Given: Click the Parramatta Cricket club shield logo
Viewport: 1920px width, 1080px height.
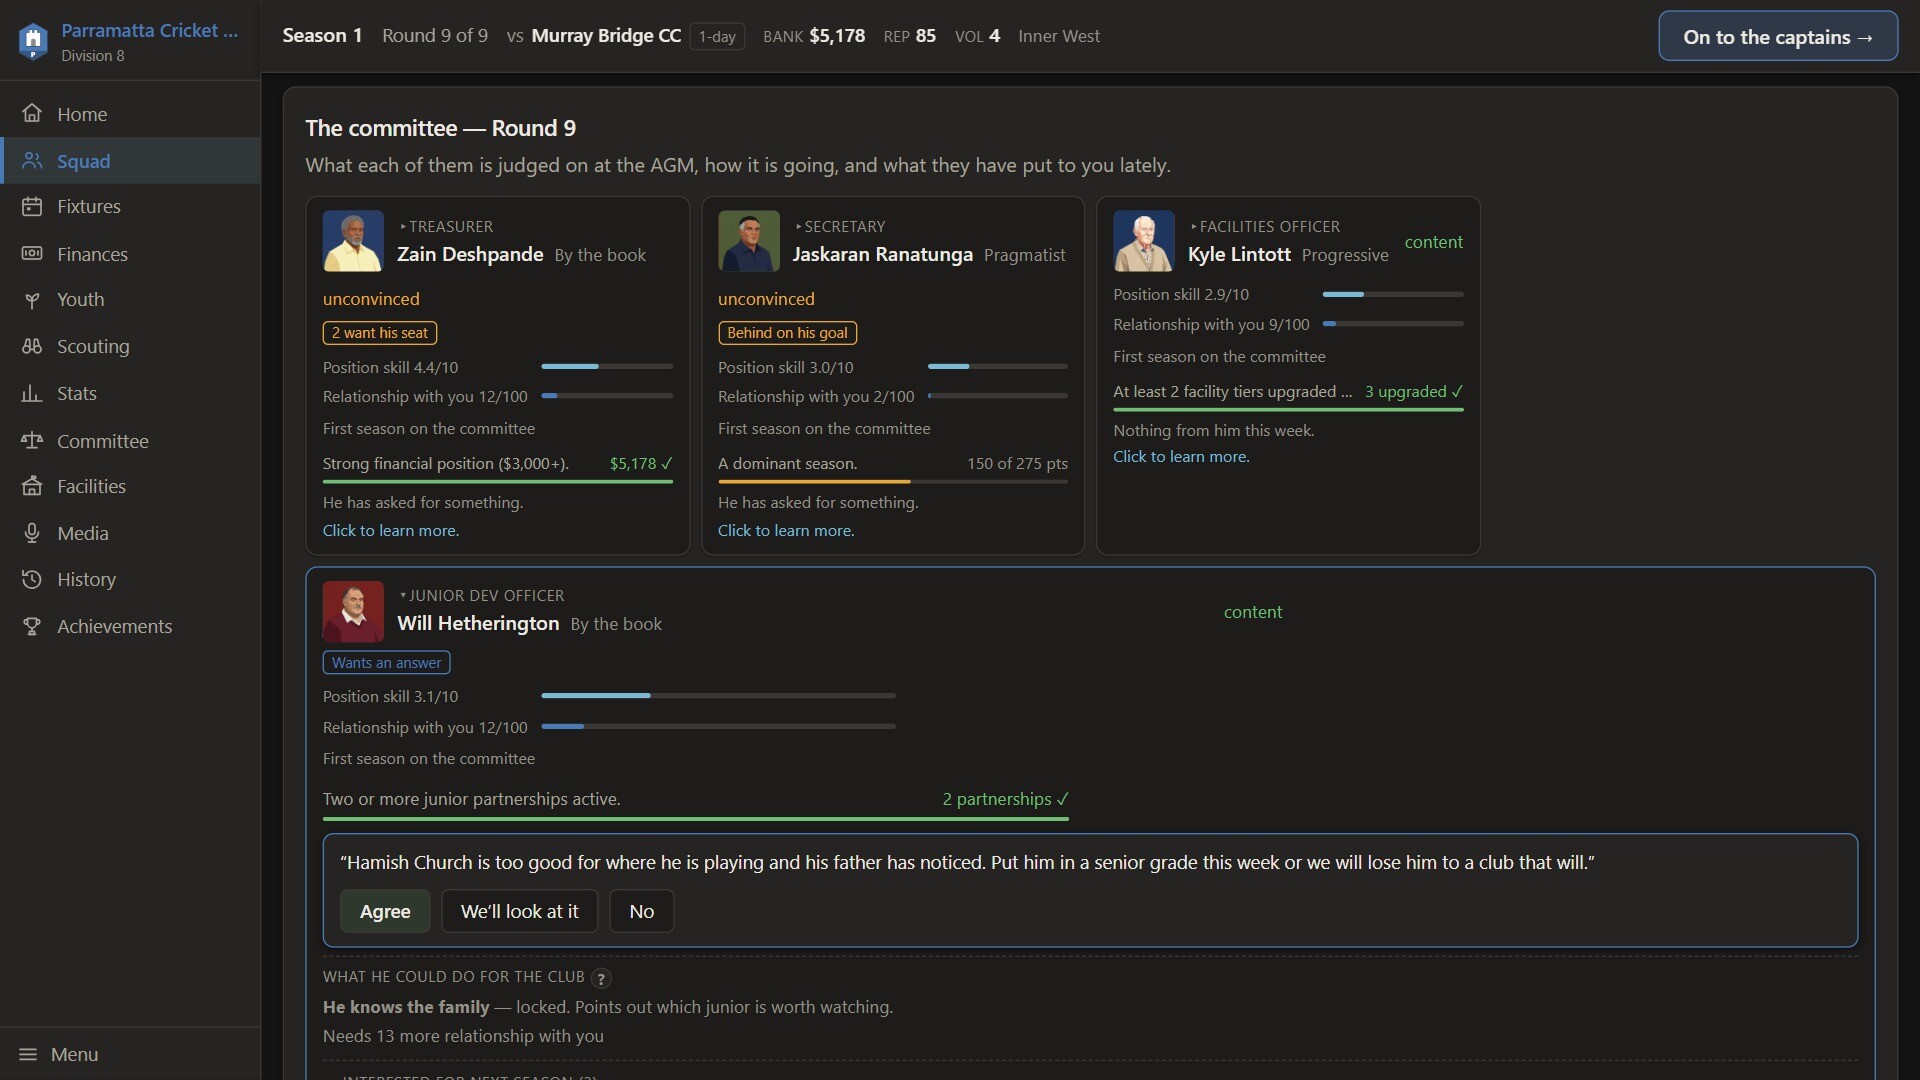Looking at the screenshot, I should point(33,41).
